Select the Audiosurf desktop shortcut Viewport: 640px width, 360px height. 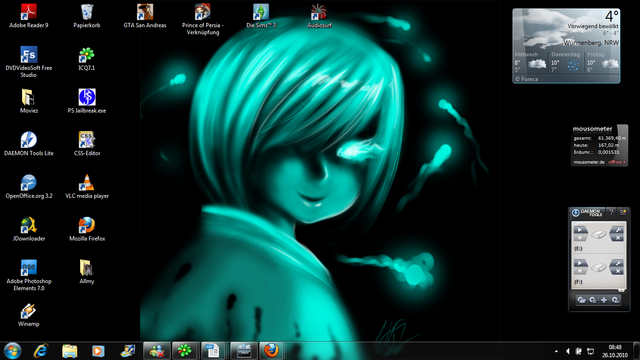coord(319,16)
